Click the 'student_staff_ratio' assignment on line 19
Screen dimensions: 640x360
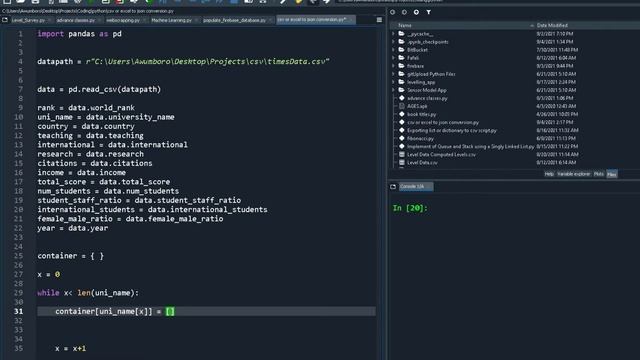[x=139, y=200]
